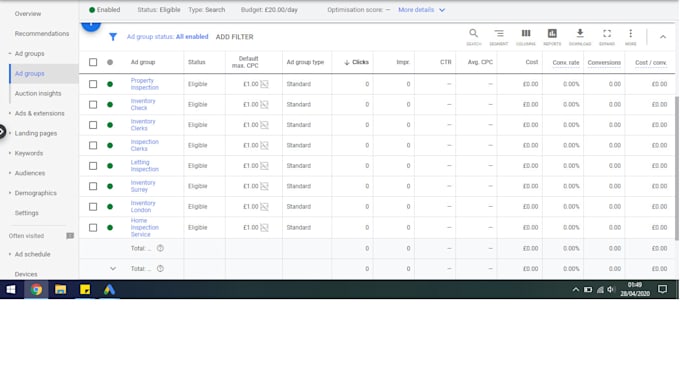Click ADD FILTER

click(x=234, y=37)
